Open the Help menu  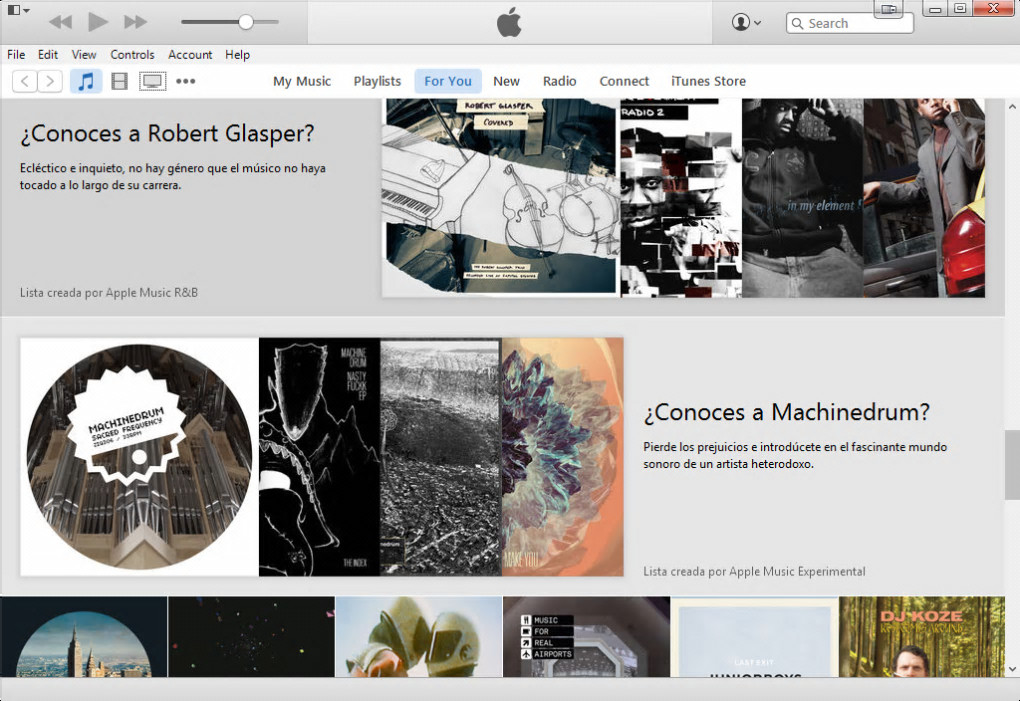[237, 55]
